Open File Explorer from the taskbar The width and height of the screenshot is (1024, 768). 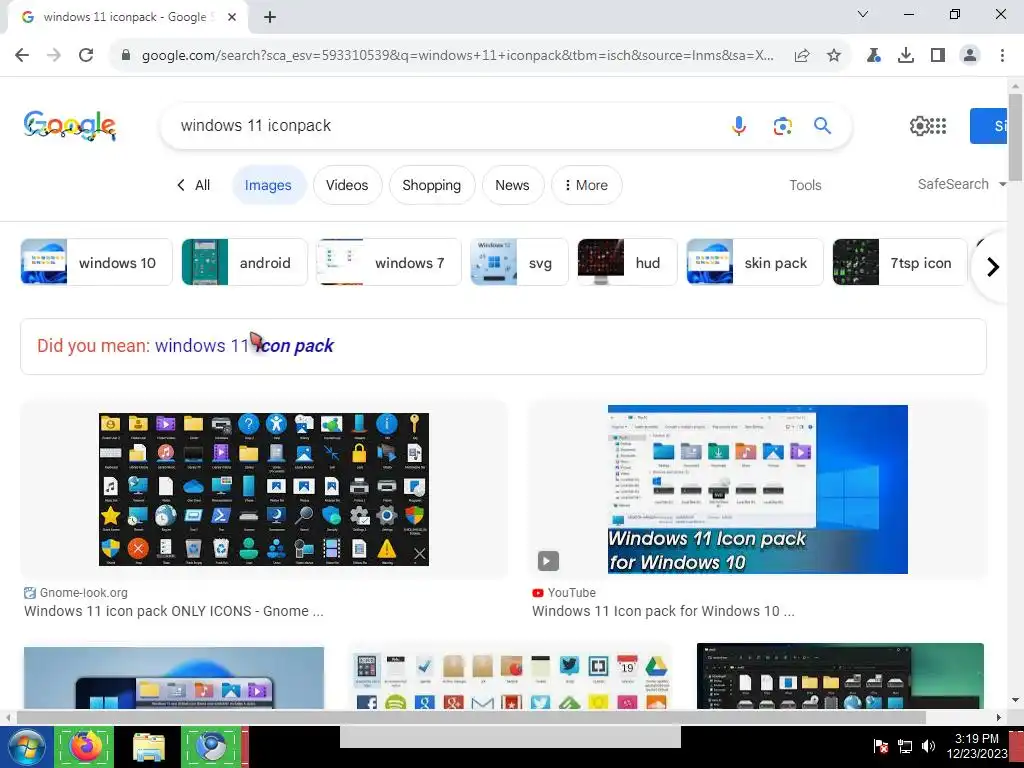pos(149,747)
